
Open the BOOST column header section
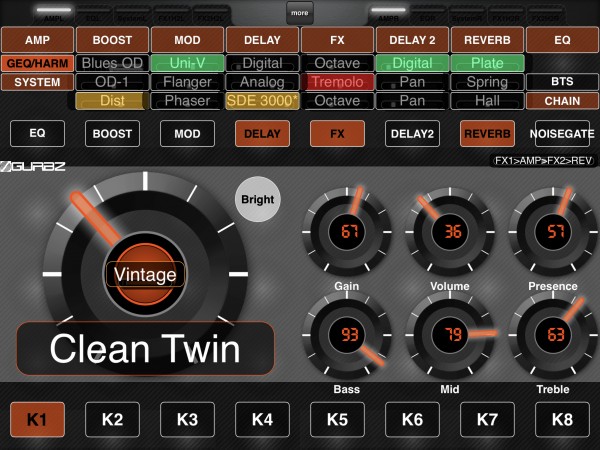[112, 40]
